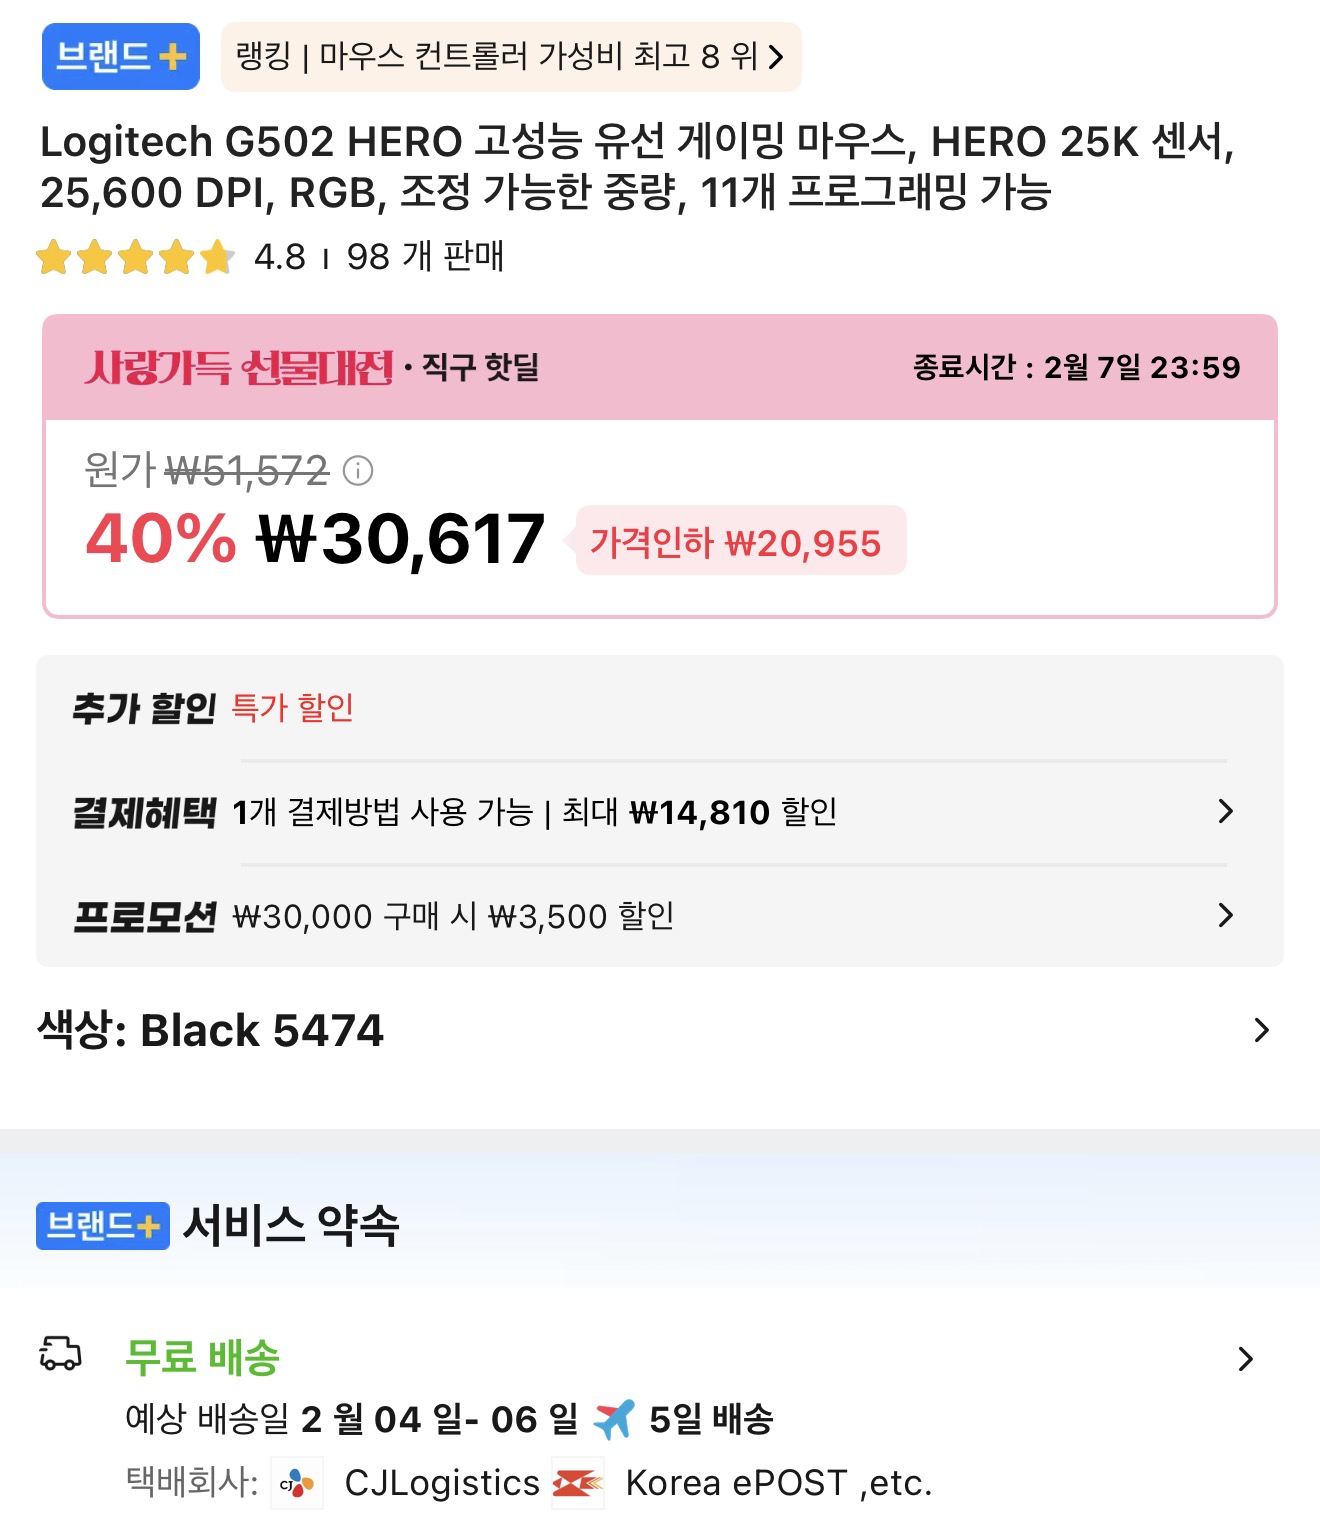Tap the Korea ePOST logo icon
Image resolution: width=1320 pixels, height=1524 pixels.
point(578,1483)
